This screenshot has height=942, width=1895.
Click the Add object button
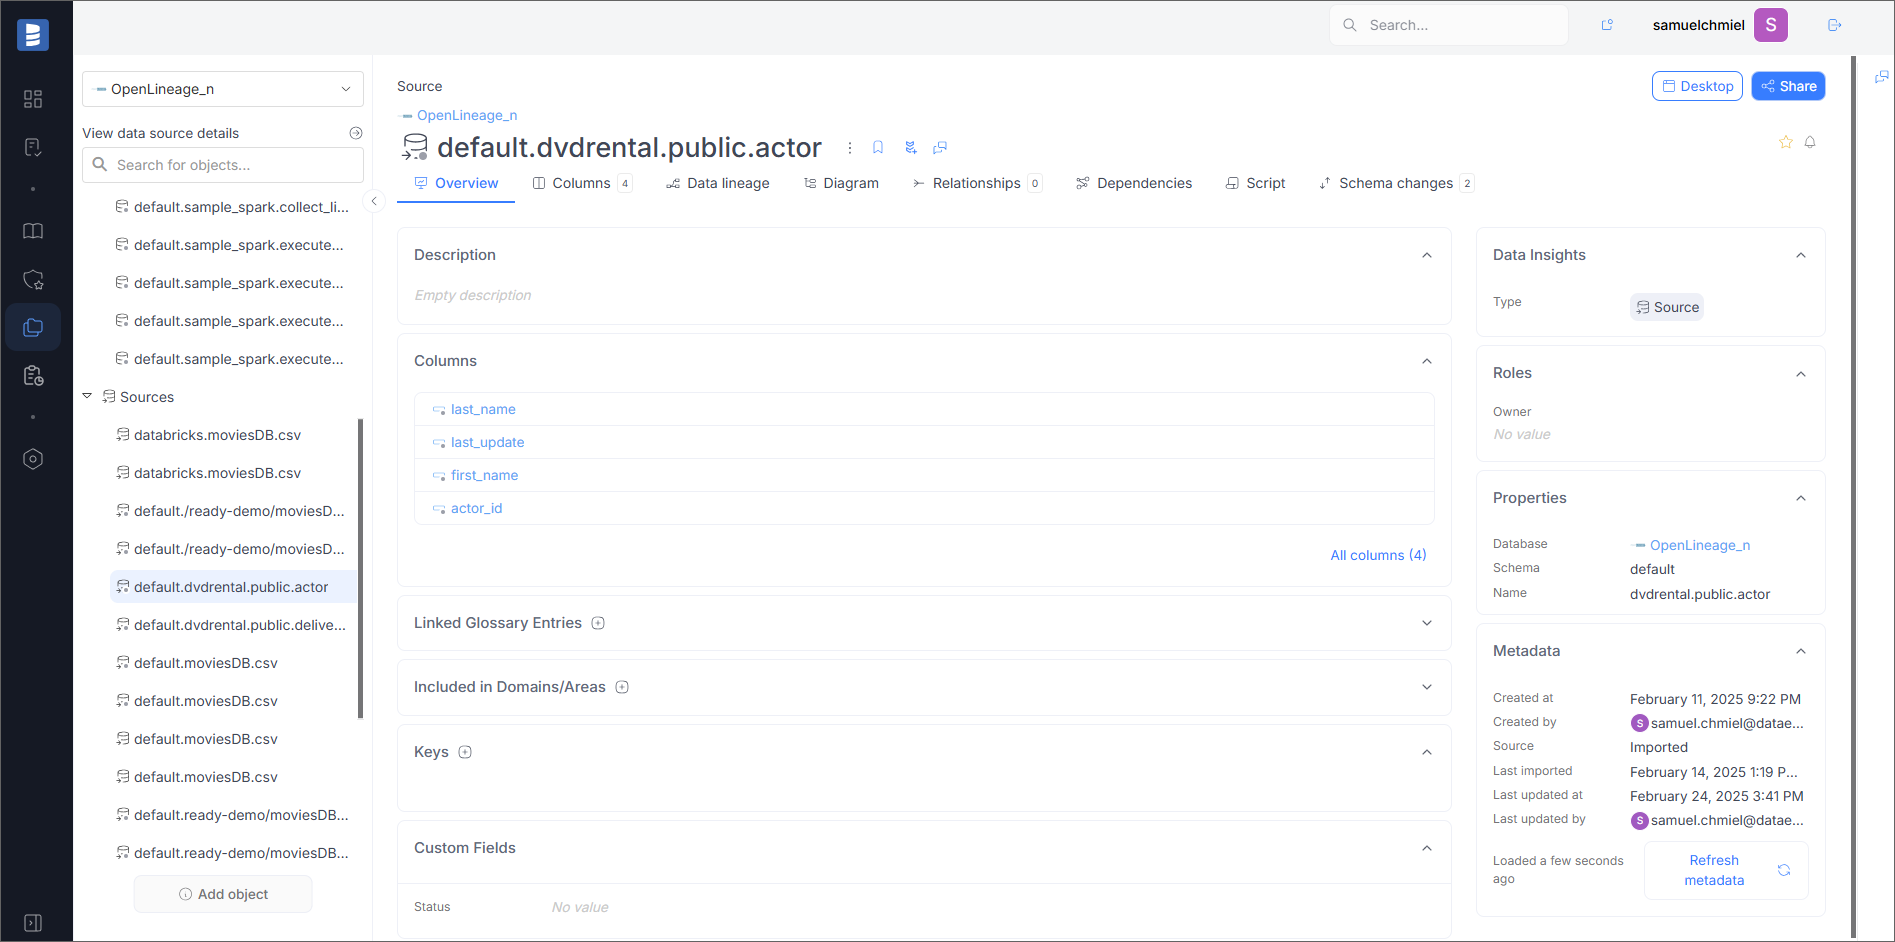coord(223,894)
